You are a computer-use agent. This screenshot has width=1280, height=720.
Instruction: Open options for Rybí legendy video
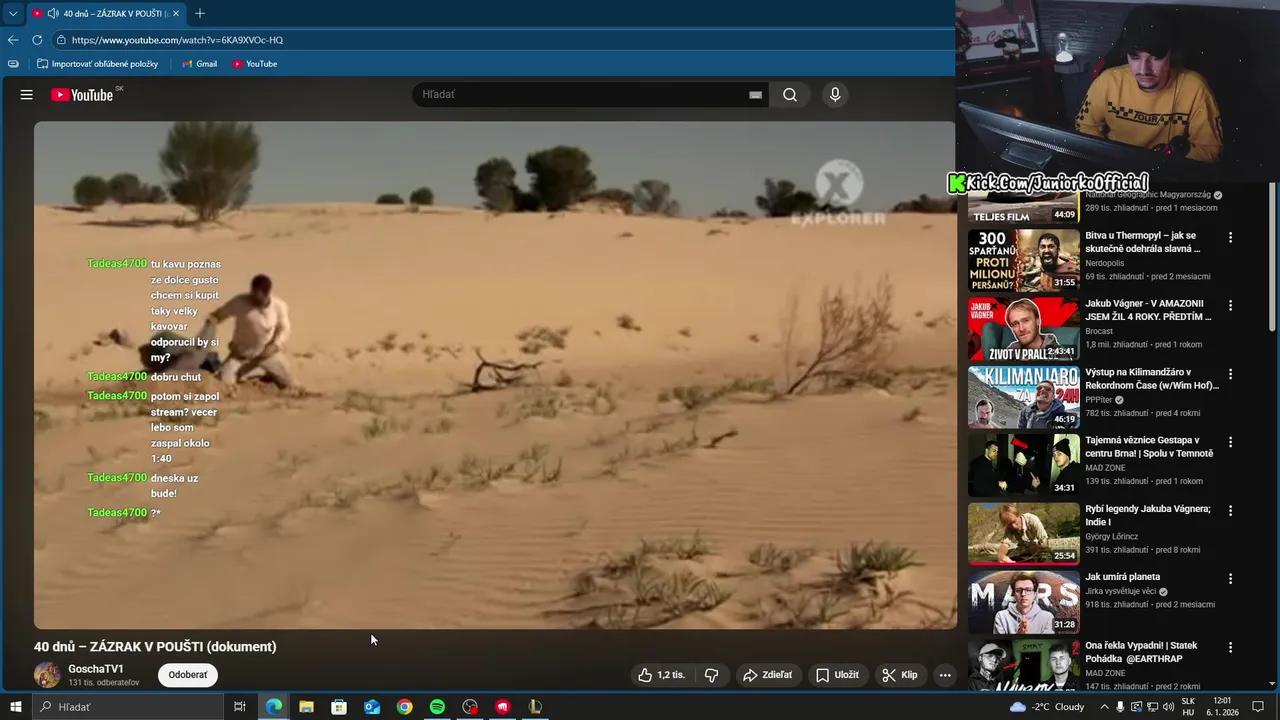pos(1231,511)
